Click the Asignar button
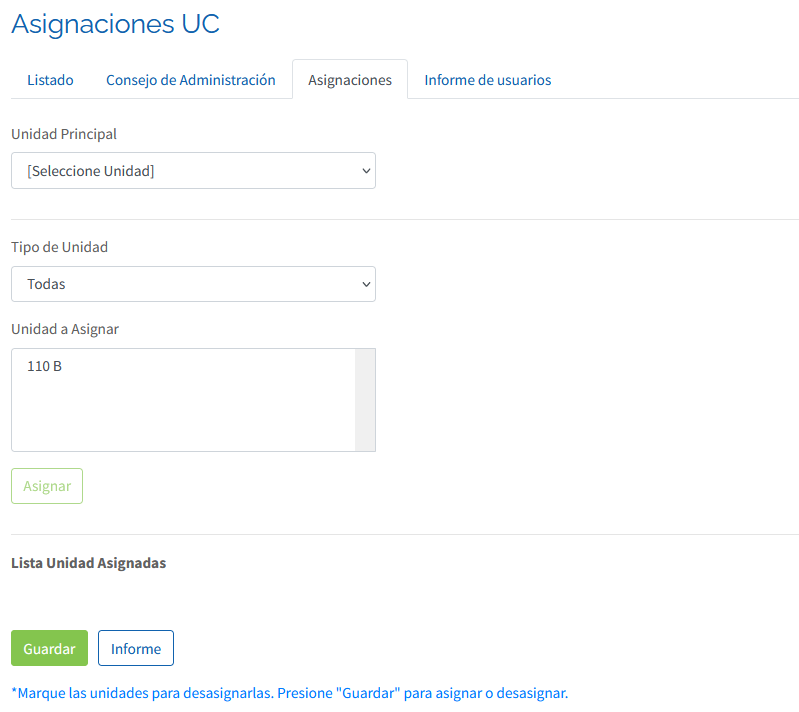The height and width of the screenshot is (712, 799). tap(47, 486)
